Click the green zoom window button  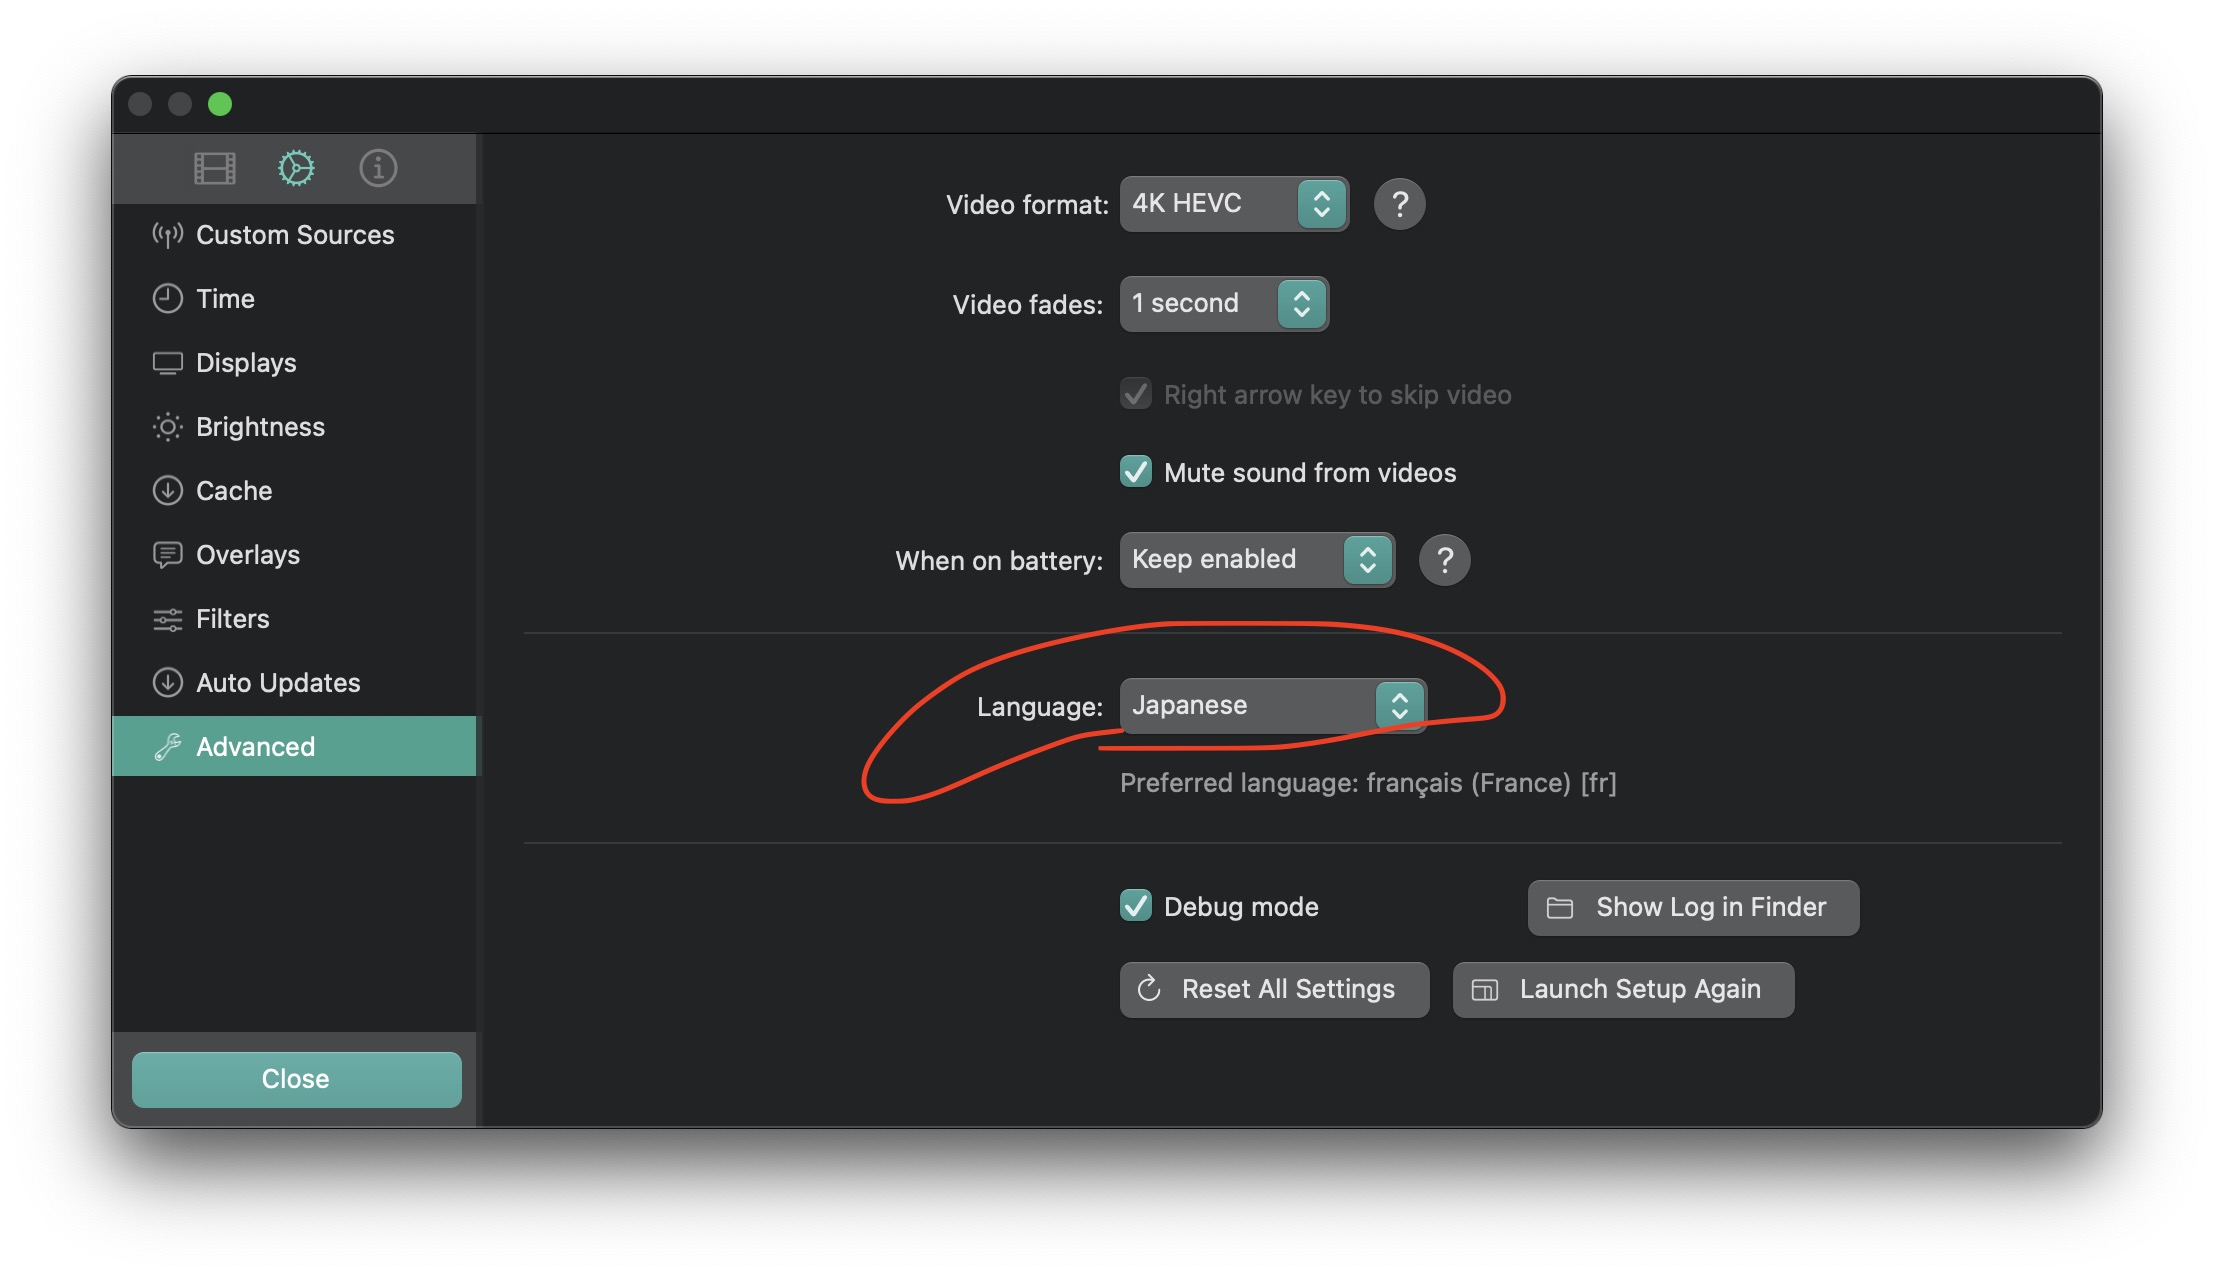(220, 104)
